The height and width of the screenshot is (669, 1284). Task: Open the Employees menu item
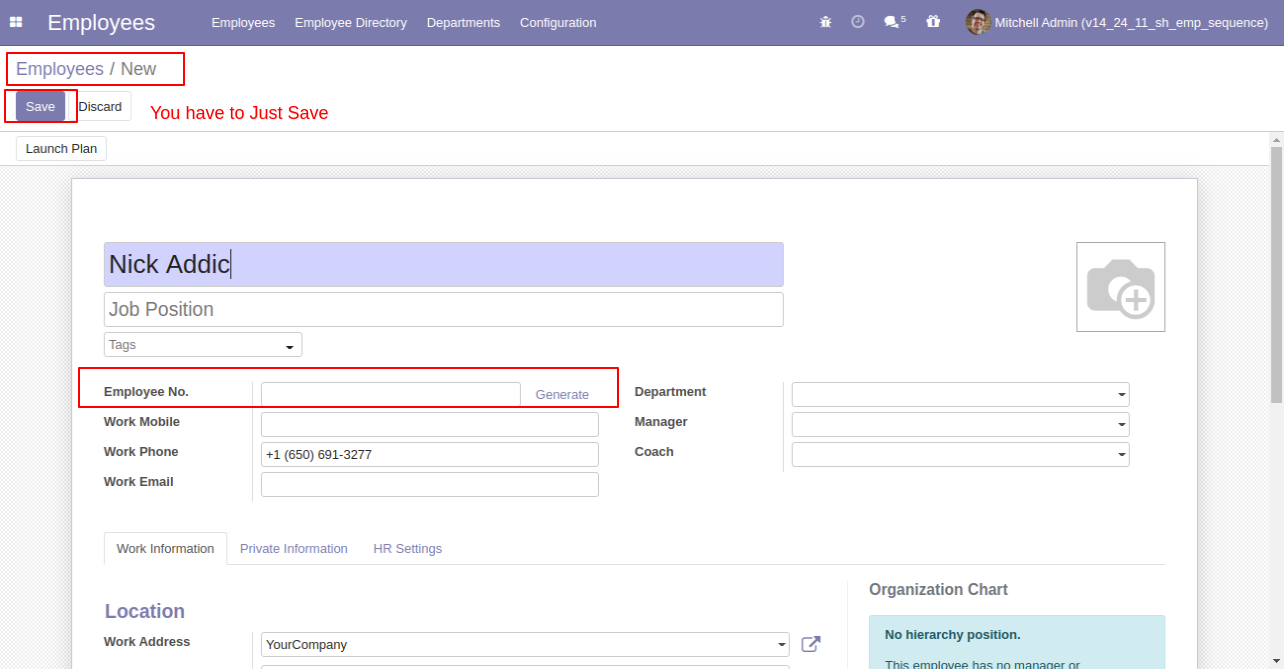(243, 22)
